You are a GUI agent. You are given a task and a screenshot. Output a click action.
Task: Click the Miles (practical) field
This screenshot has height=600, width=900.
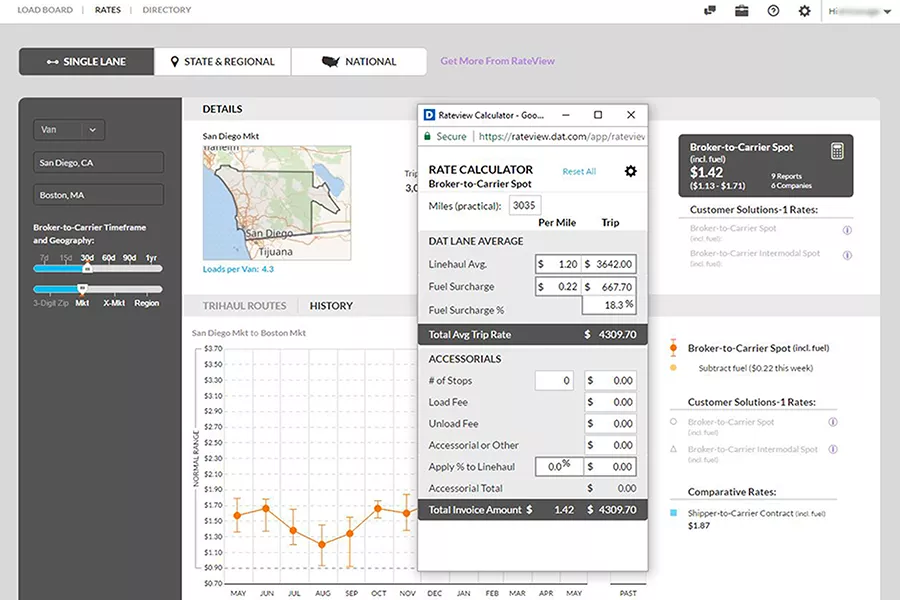click(x=525, y=206)
